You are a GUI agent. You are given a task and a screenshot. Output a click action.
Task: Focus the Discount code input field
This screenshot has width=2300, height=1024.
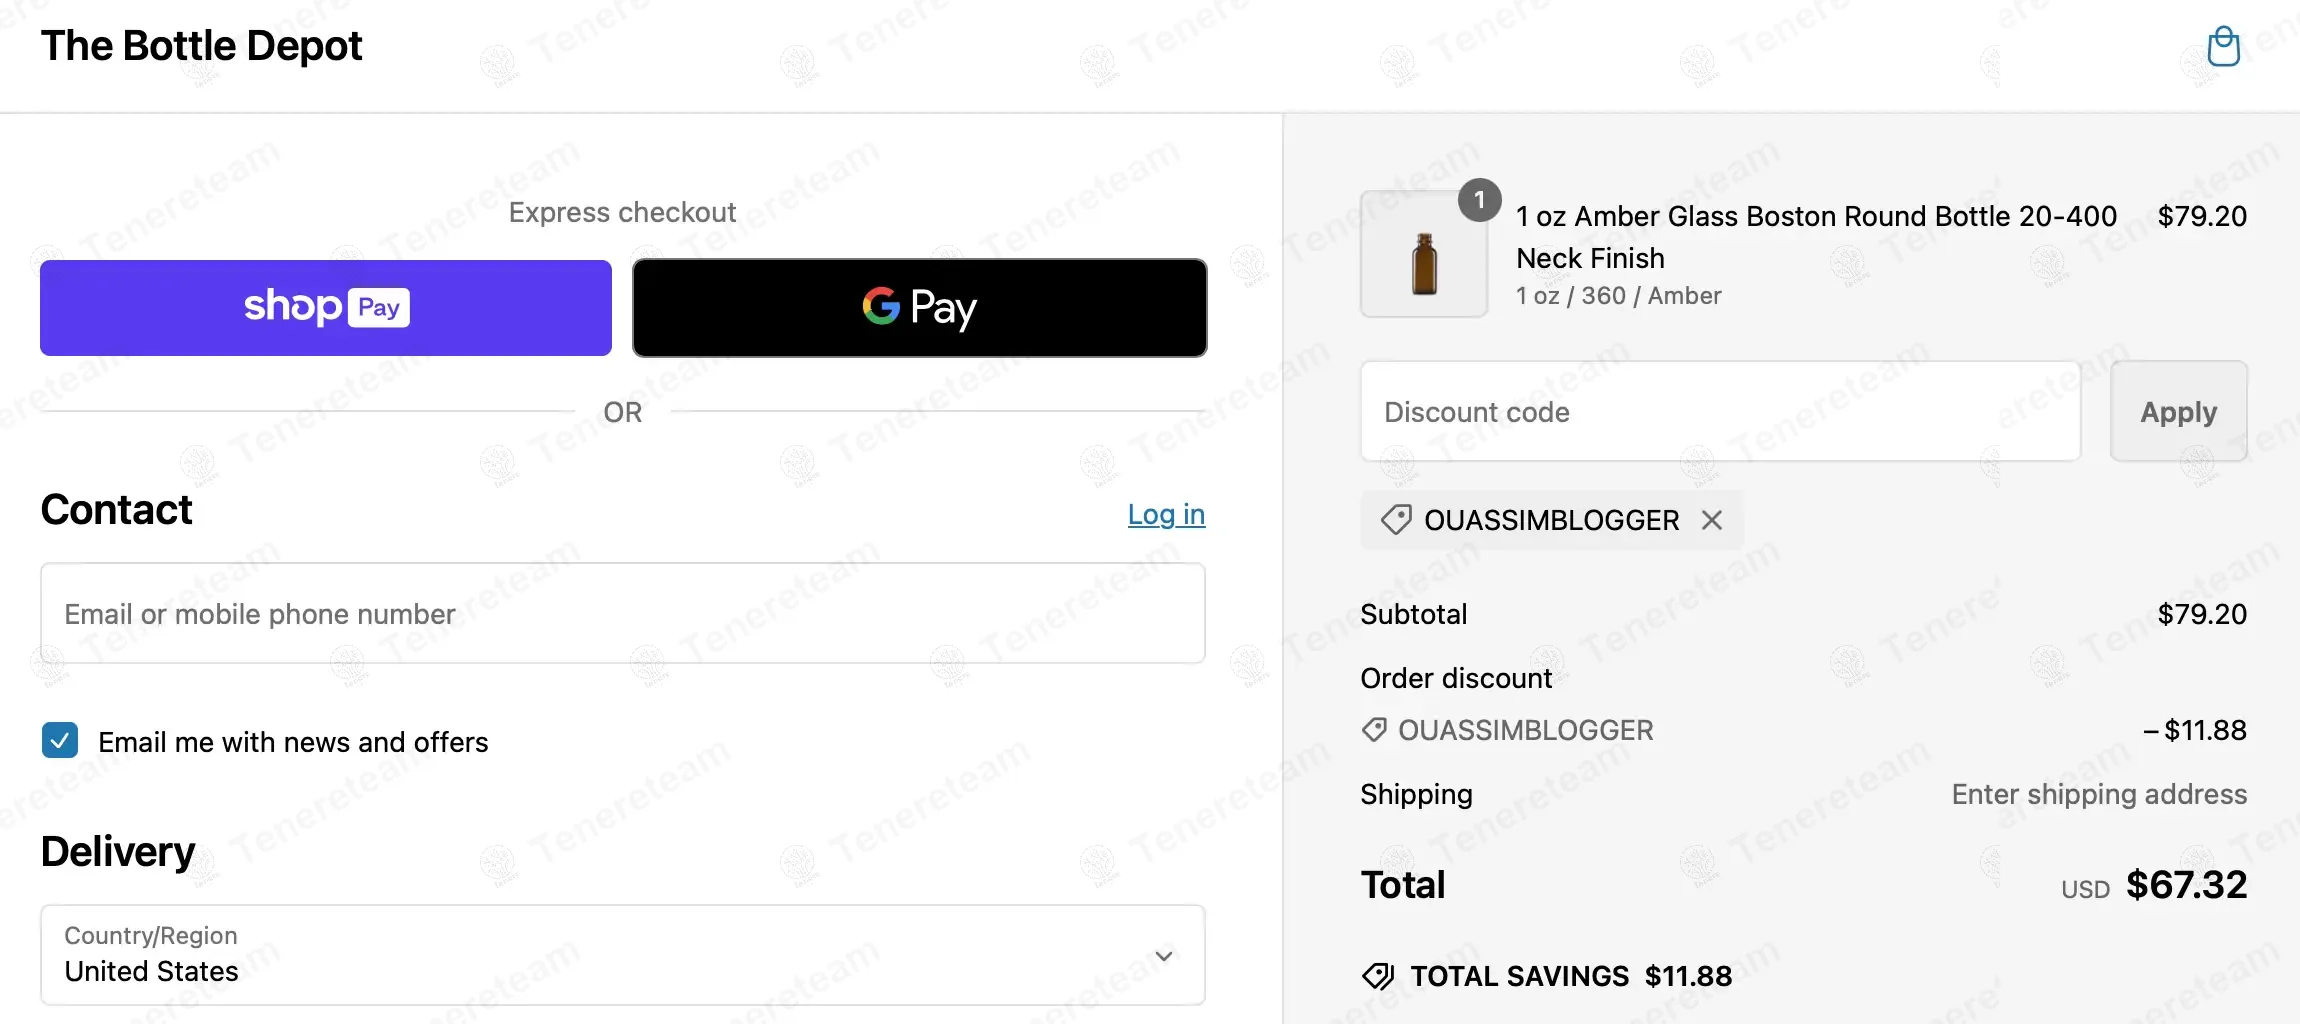coord(1720,412)
